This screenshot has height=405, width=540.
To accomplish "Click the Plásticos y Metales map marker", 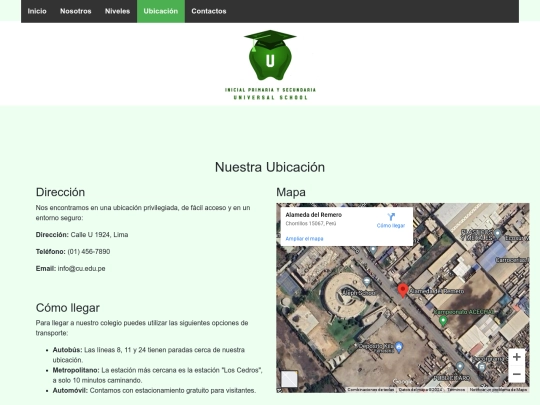I will coord(497,234).
